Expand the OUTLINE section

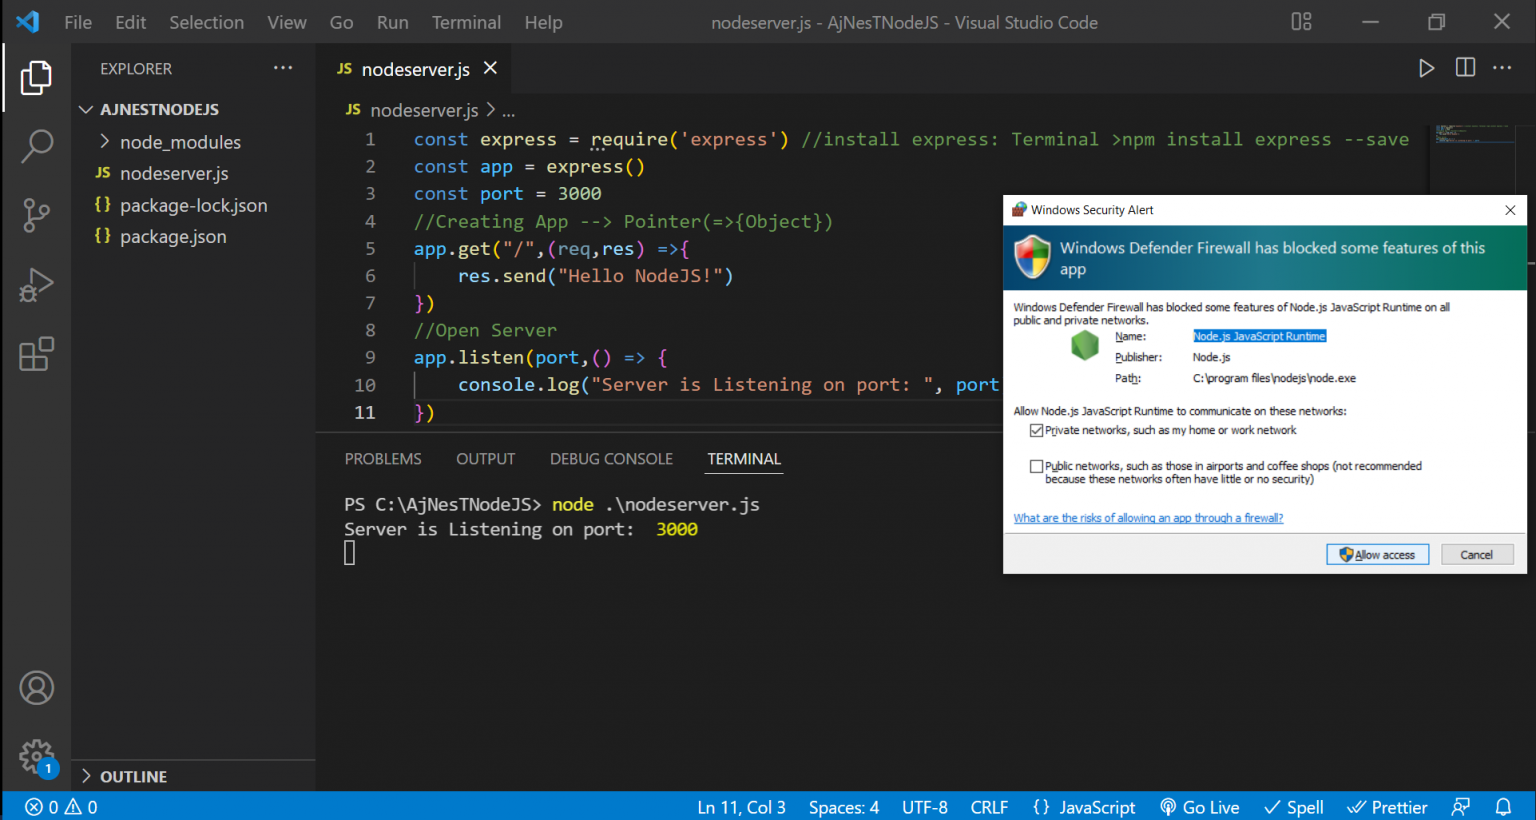click(133, 776)
